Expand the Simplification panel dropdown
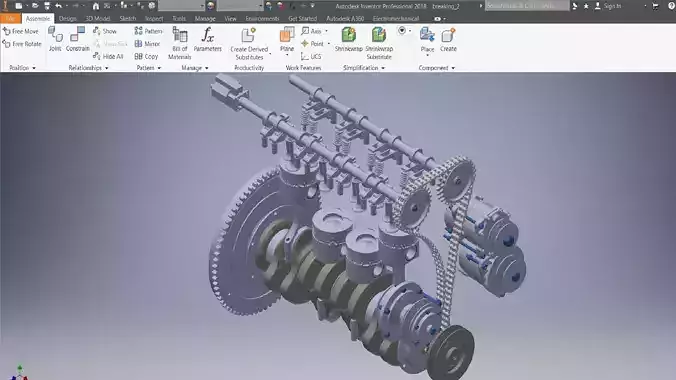The image size is (676, 380). click(383, 68)
